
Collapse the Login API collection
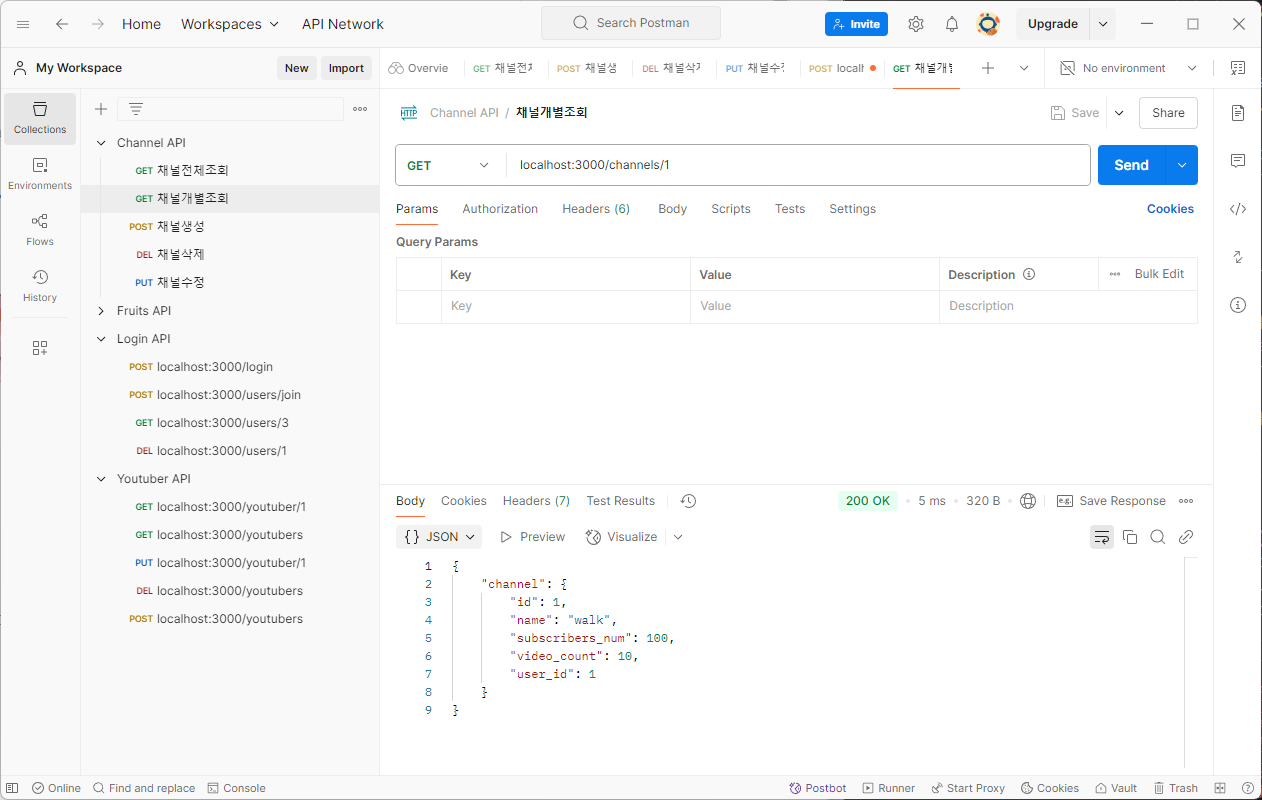point(101,339)
